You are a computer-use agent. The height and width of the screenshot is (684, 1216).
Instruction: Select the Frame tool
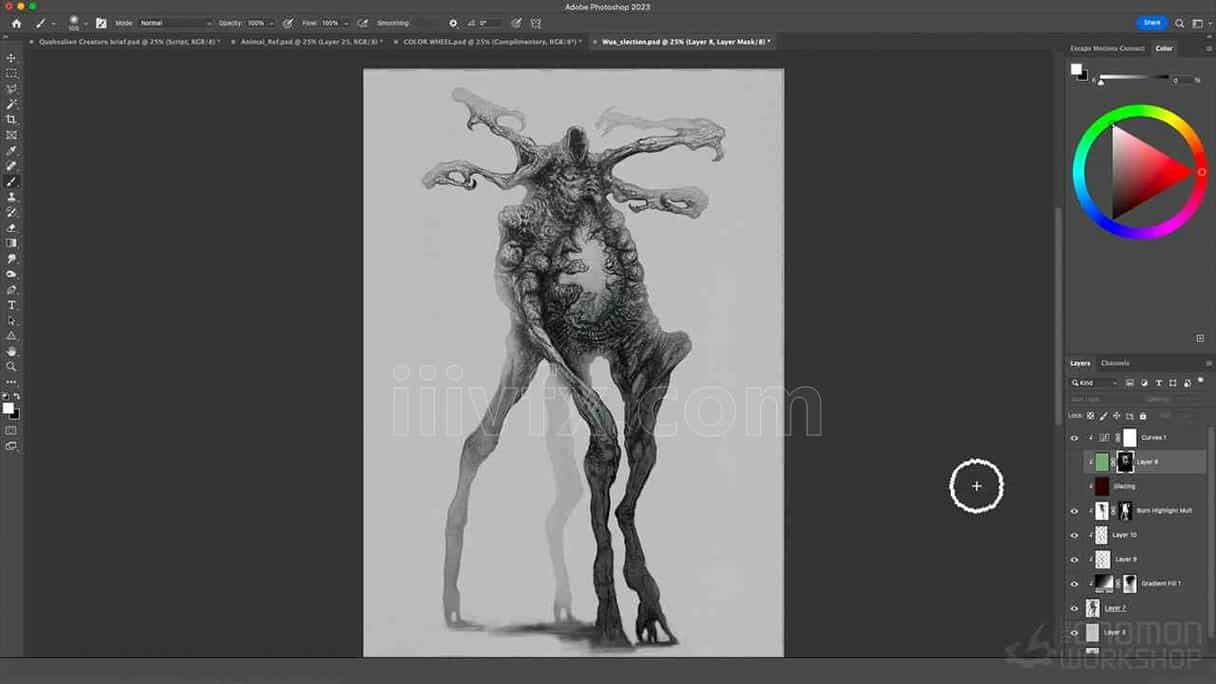[x=12, y=135]
